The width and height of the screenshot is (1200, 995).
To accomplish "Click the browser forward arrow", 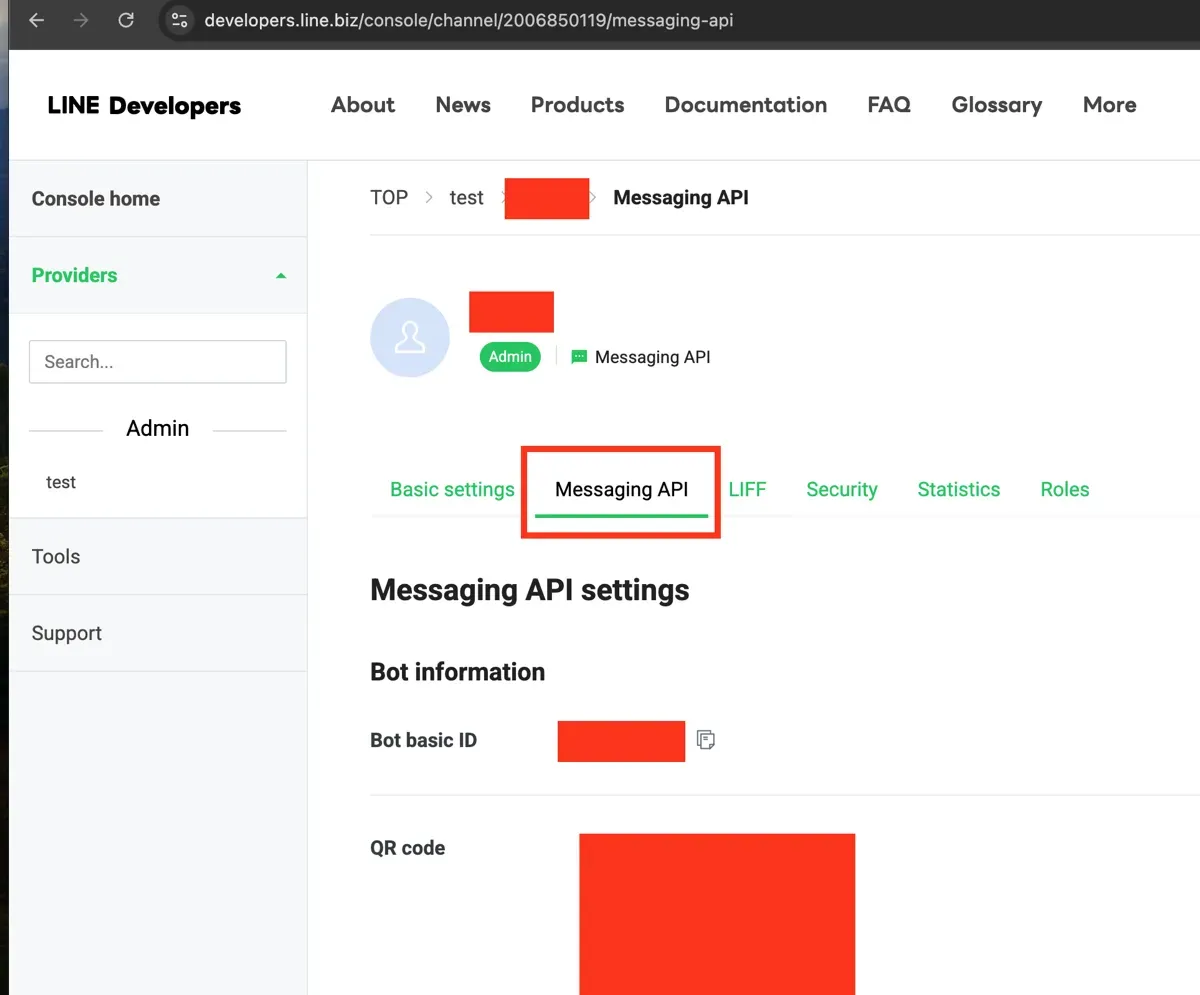I will [81, 19].
